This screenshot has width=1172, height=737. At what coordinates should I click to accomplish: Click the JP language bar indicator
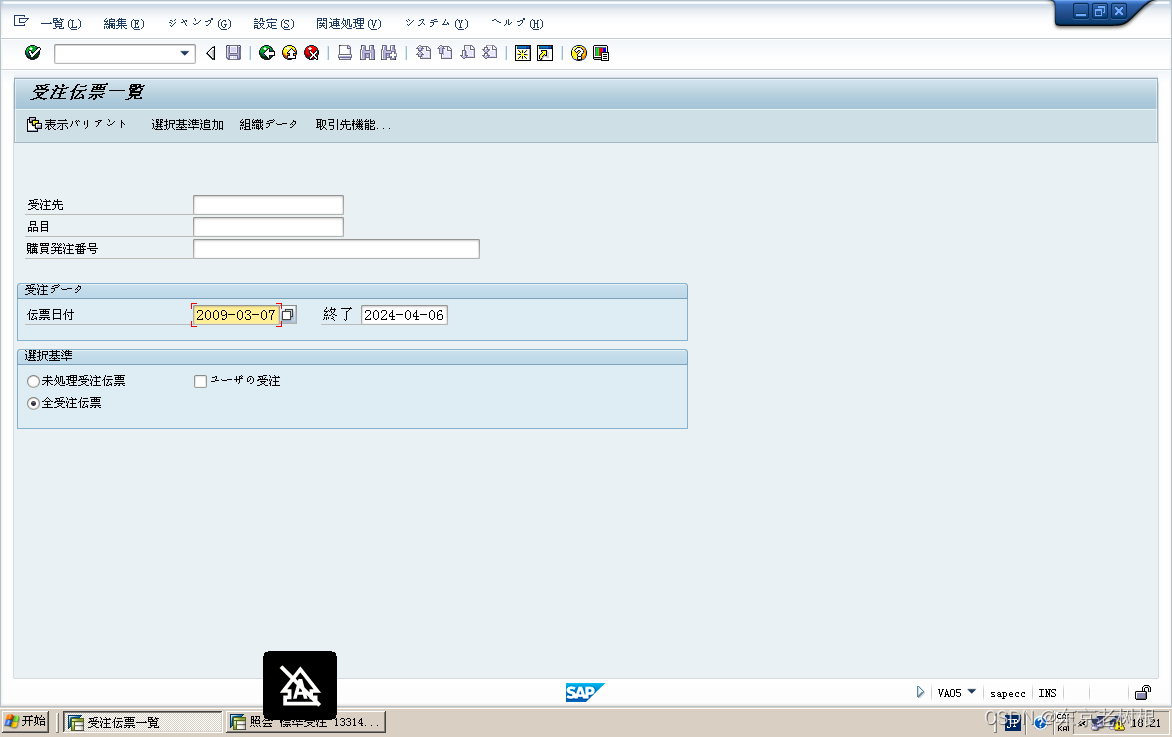pyautogui.click(x=1012, y=722)
